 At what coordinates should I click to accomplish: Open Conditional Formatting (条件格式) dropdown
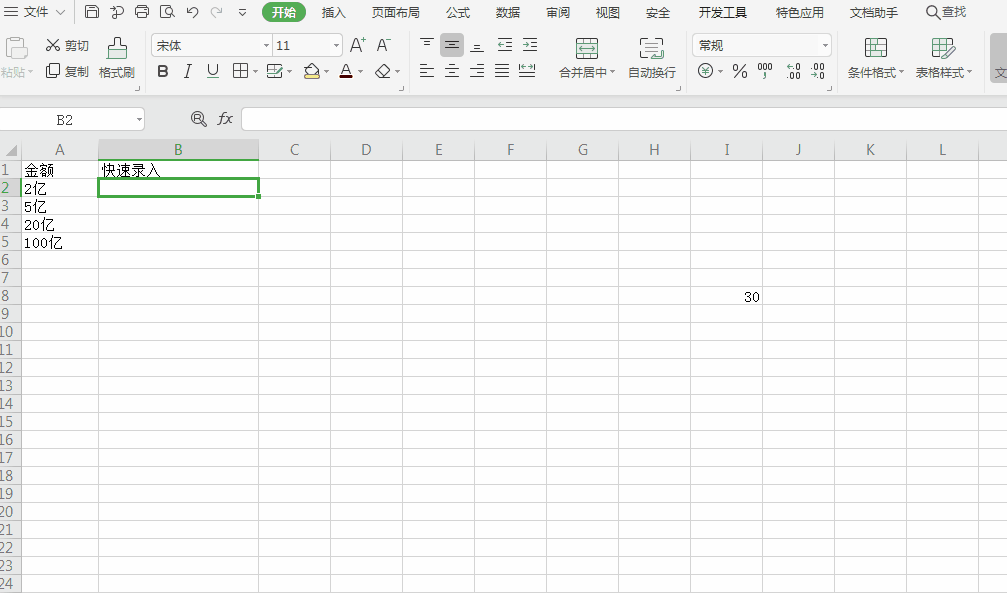point(875,58)
